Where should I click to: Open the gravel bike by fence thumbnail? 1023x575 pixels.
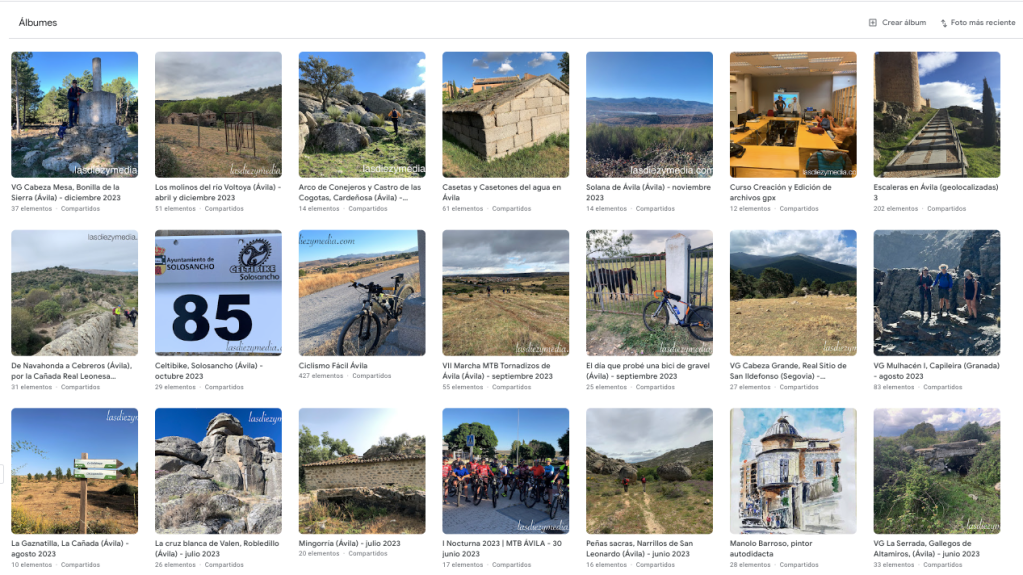point(649,292)
